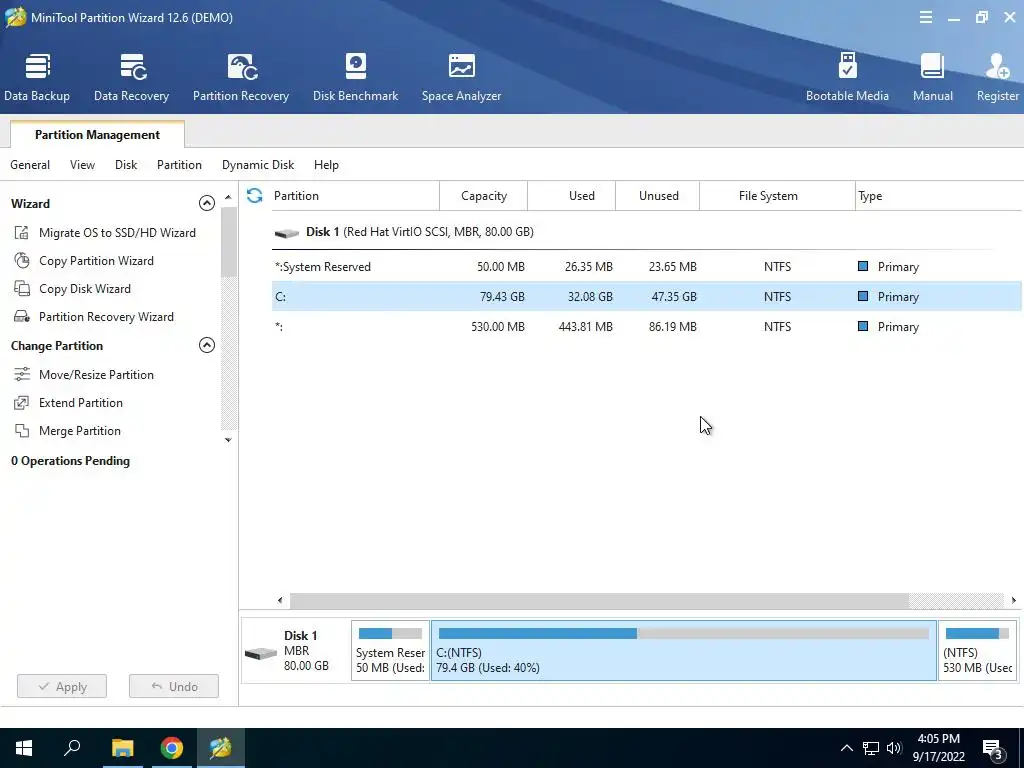
Task: Click Copy Disk Wizard link
Action: coord(85,289)
